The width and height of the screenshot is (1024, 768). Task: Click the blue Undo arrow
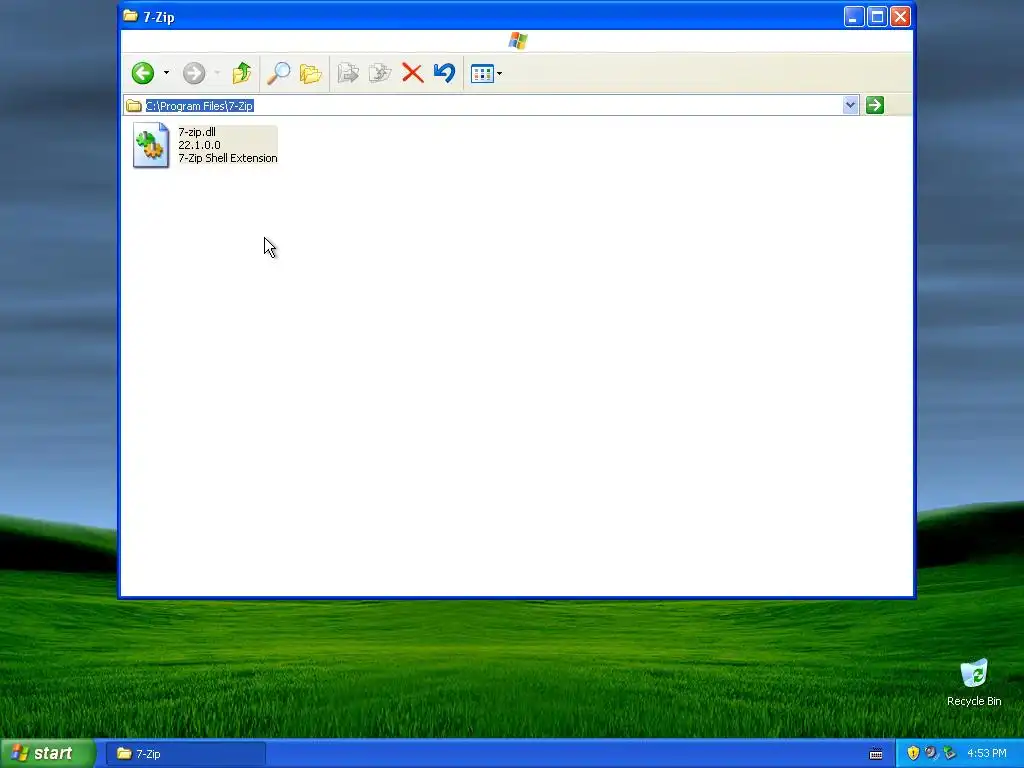pyautogui.click(x=444, y=72)
